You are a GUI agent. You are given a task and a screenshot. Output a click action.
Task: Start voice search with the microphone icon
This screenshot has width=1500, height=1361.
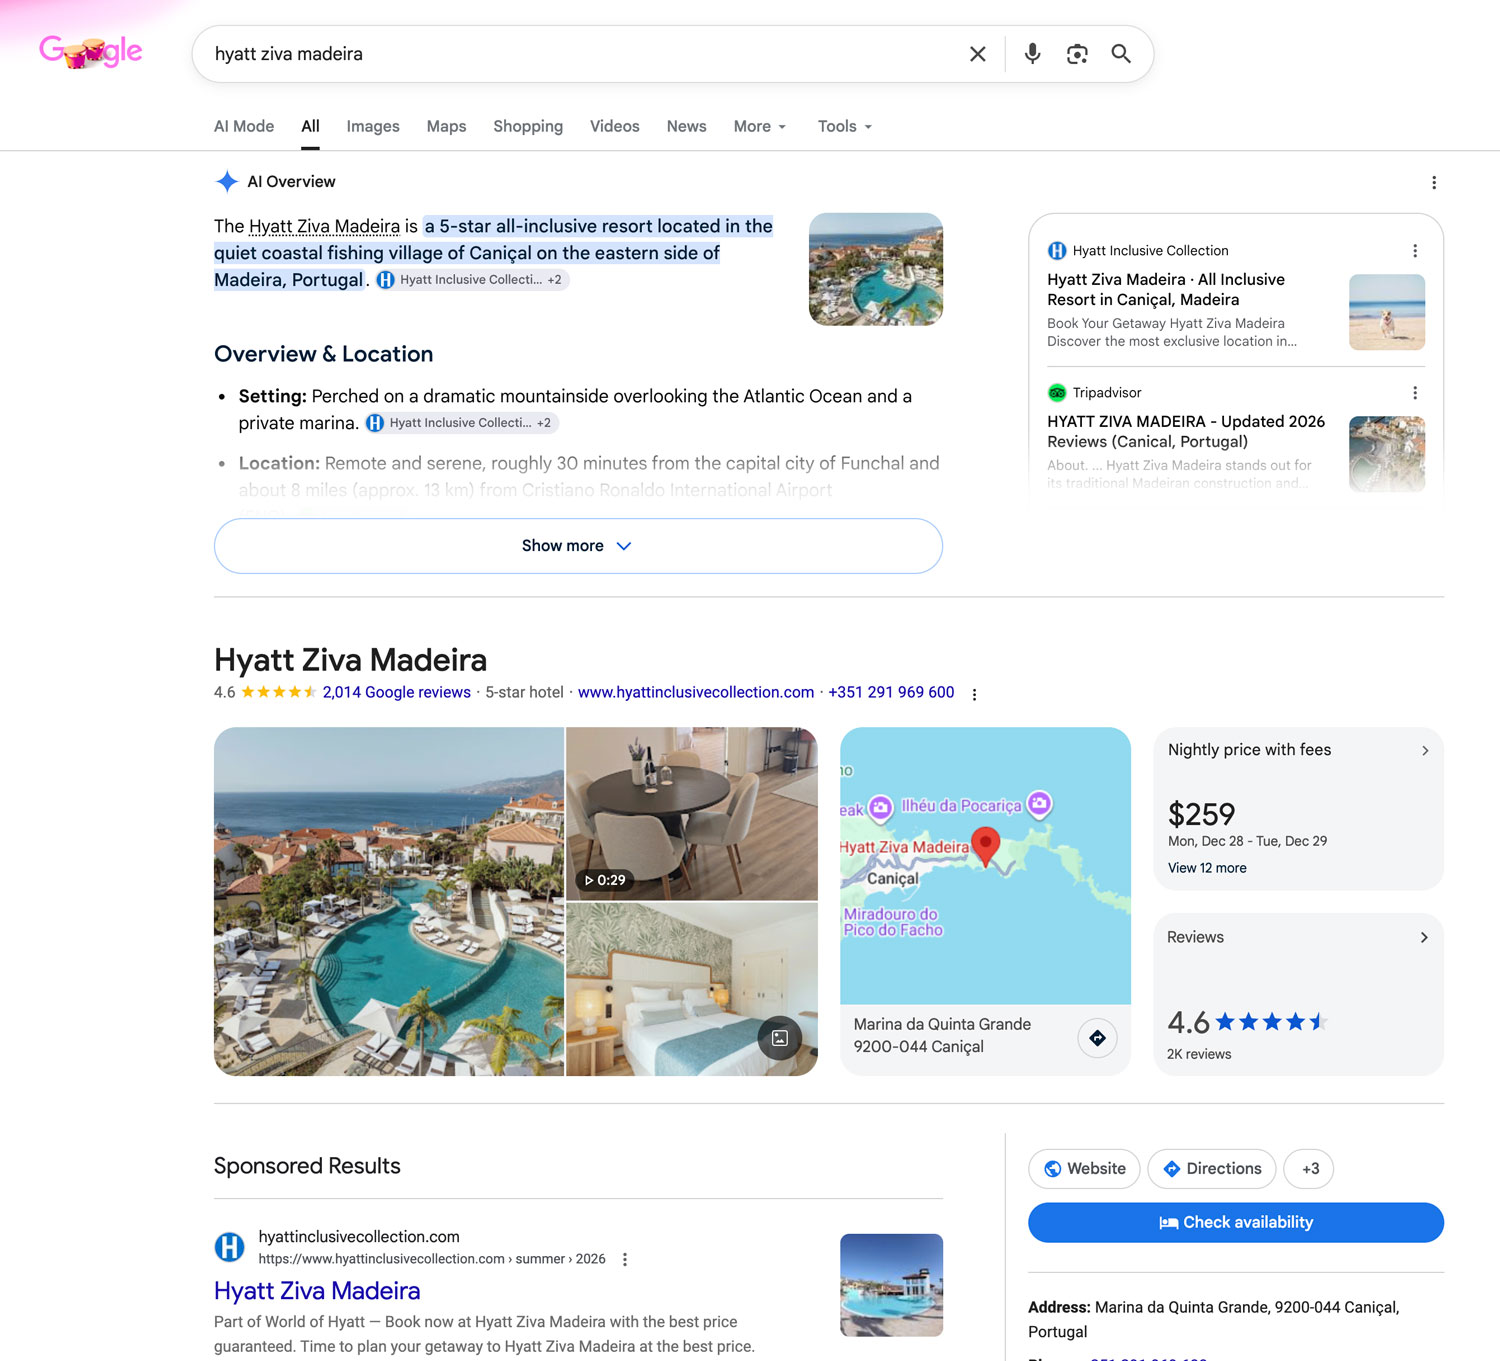tap(1032, 54)
